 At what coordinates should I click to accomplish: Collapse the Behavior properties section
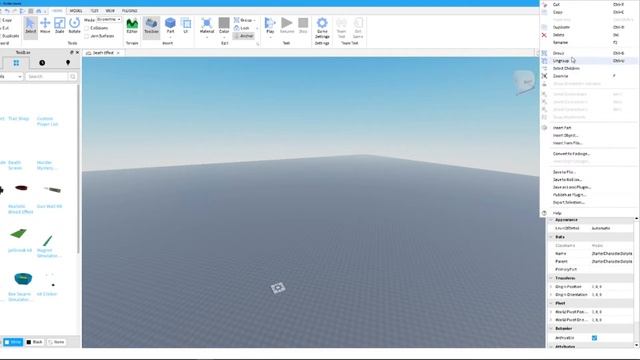551,329
